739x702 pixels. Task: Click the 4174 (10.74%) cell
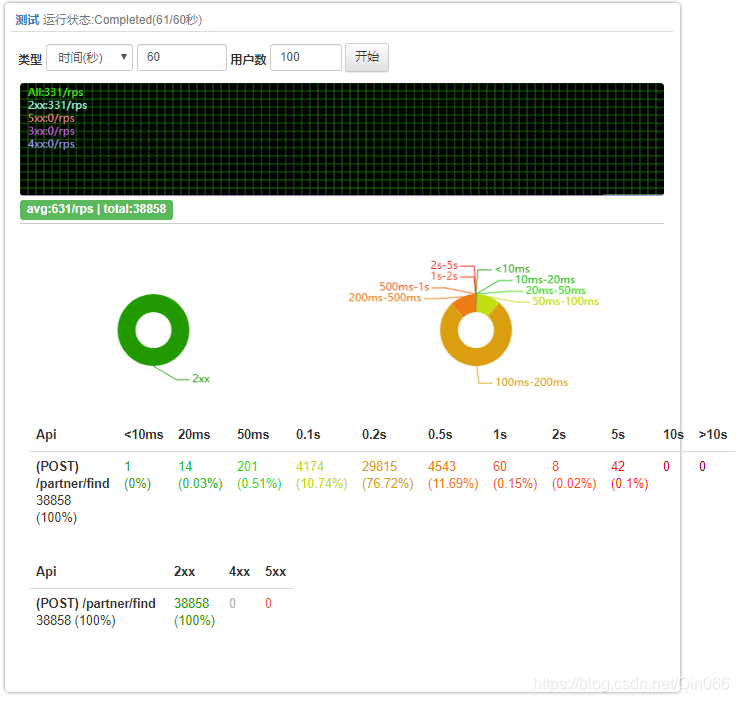click(x=321, y=475)
